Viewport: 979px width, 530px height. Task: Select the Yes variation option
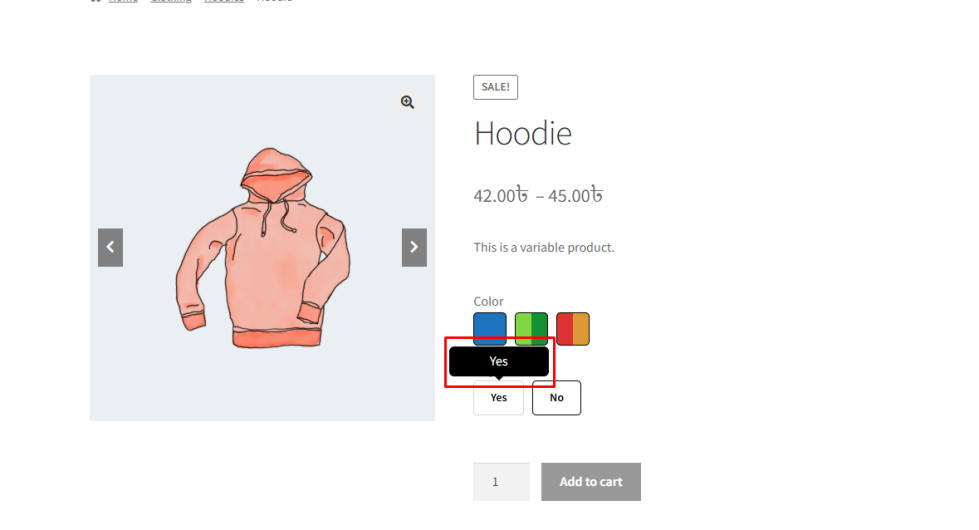pos(498,398)
